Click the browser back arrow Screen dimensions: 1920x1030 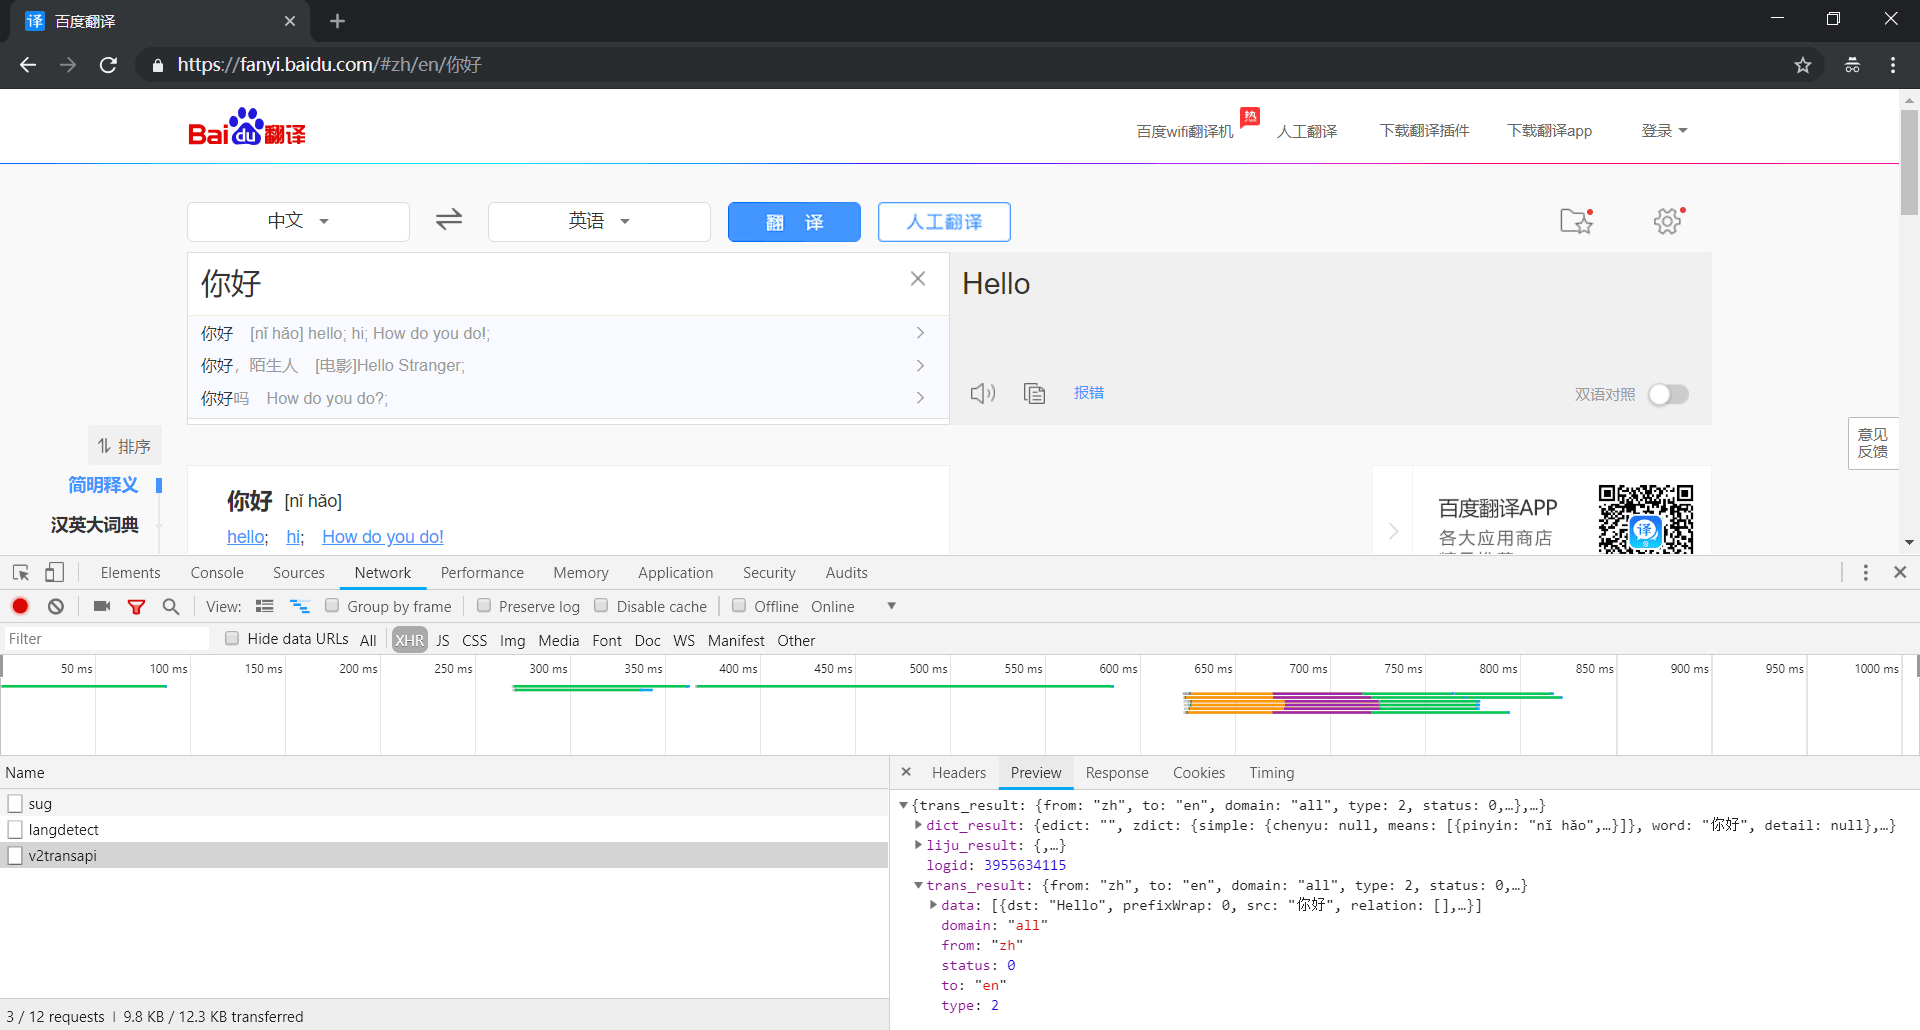coord(28,65)
